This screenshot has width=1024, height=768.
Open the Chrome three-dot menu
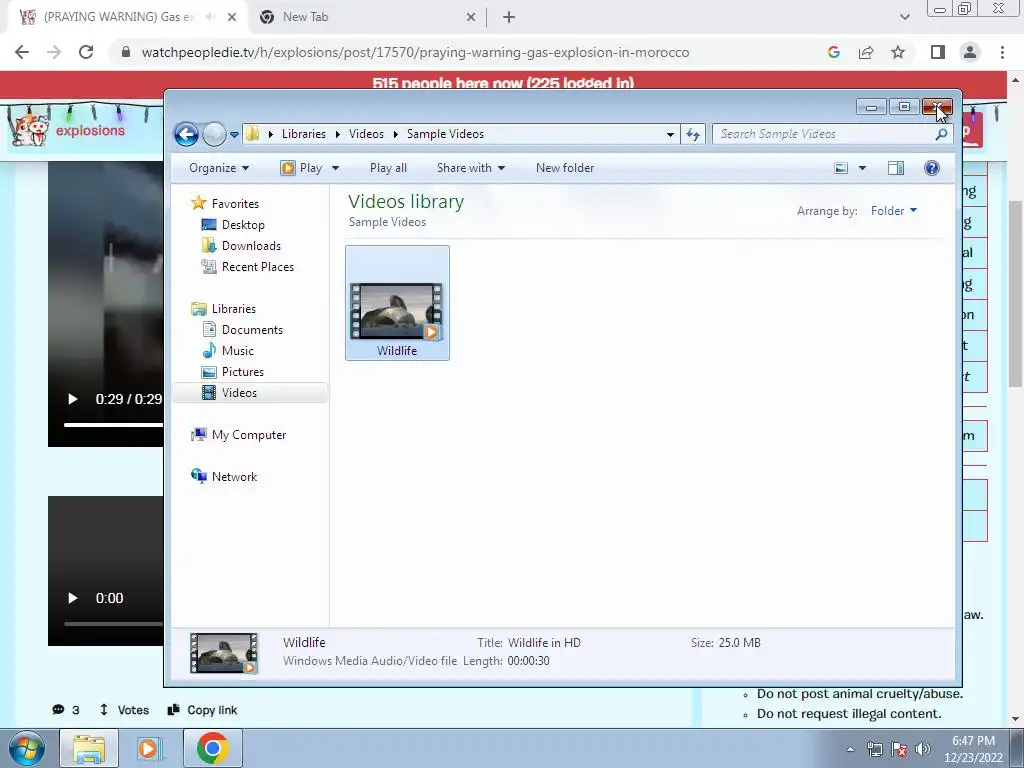pyautogui.click(x=1002, y=52)
